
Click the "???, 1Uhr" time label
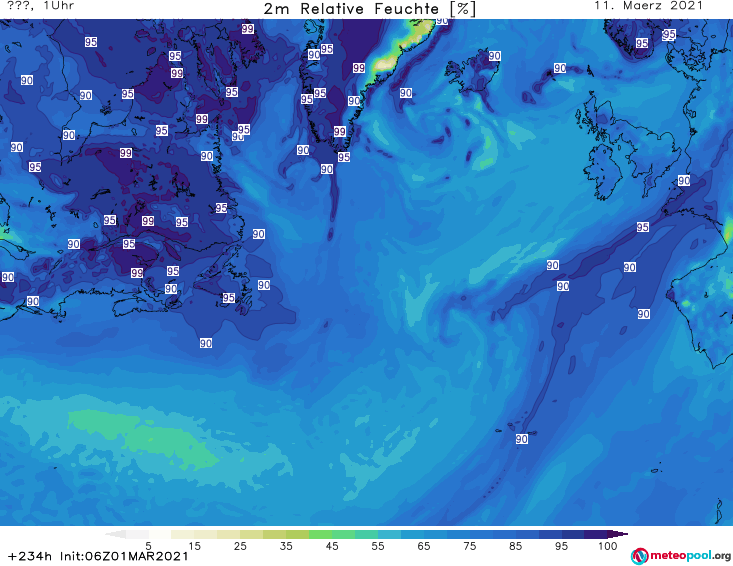point(41,6)
